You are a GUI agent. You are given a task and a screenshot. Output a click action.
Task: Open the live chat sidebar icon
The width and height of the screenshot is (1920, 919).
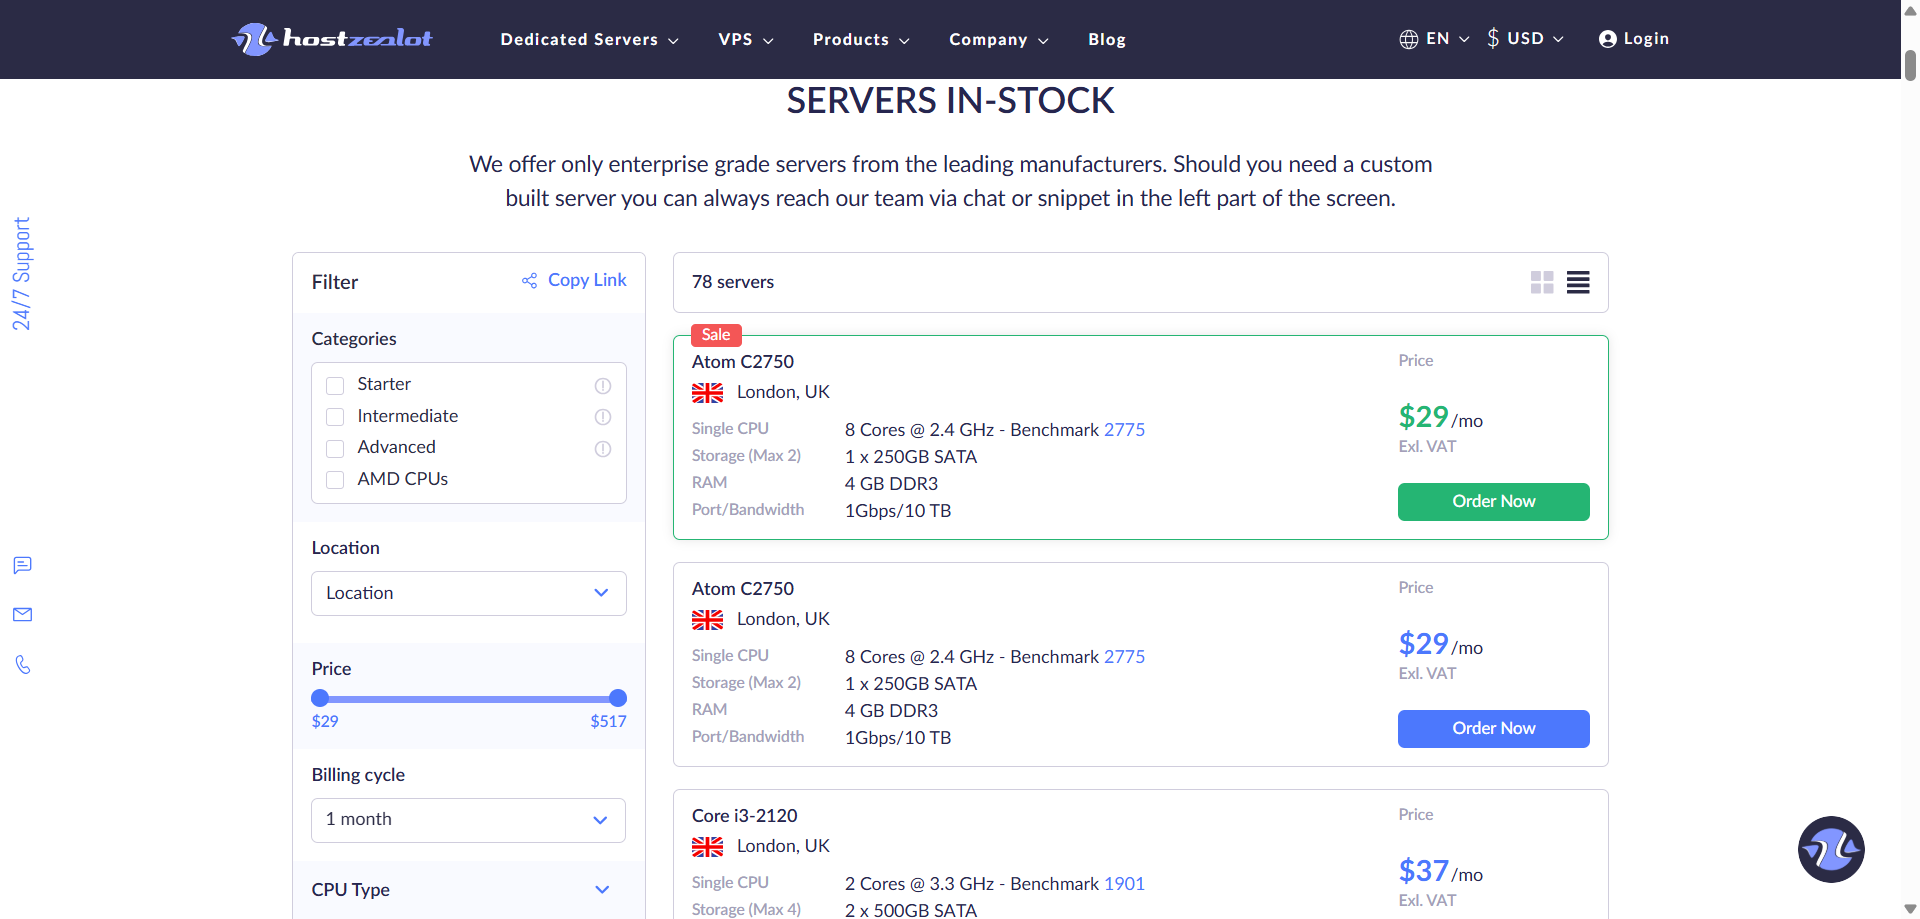[23, 565]
